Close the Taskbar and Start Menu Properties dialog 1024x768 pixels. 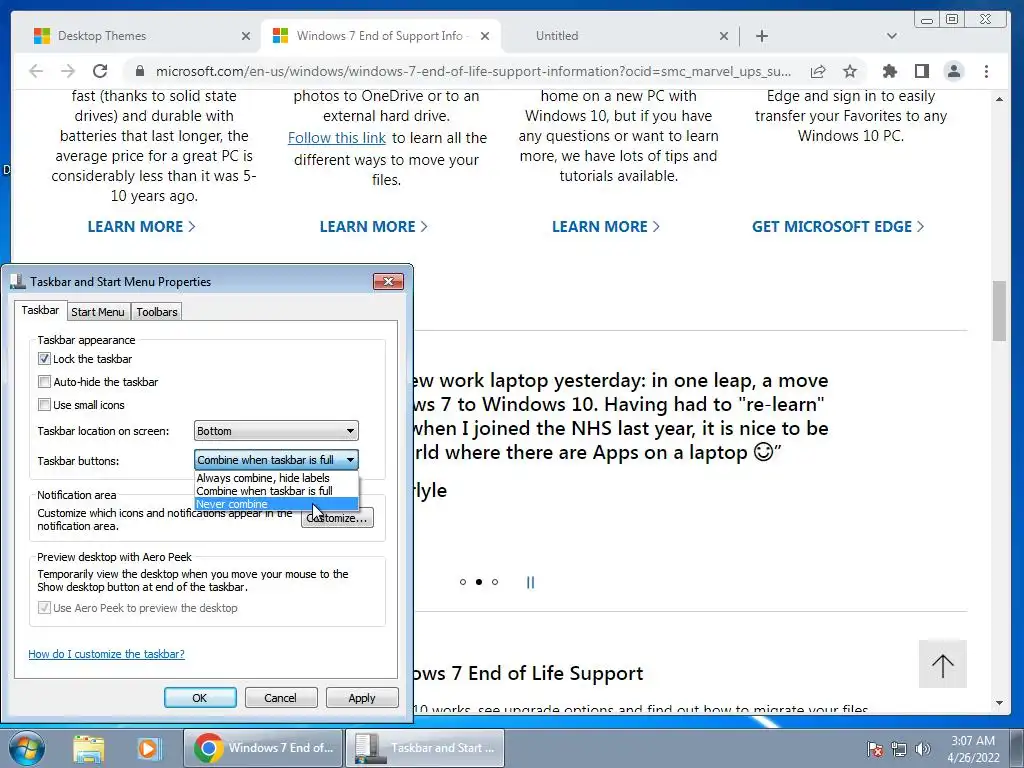pos(389,281)
